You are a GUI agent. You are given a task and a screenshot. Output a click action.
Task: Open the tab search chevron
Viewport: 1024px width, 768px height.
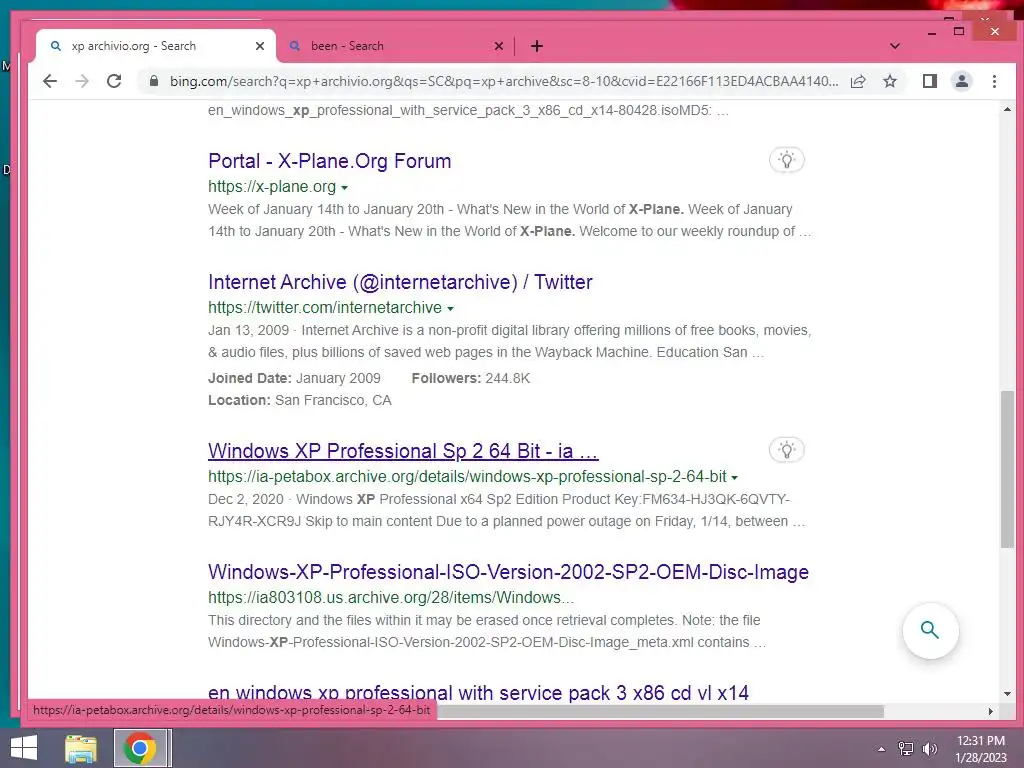[x=895, y=46]
